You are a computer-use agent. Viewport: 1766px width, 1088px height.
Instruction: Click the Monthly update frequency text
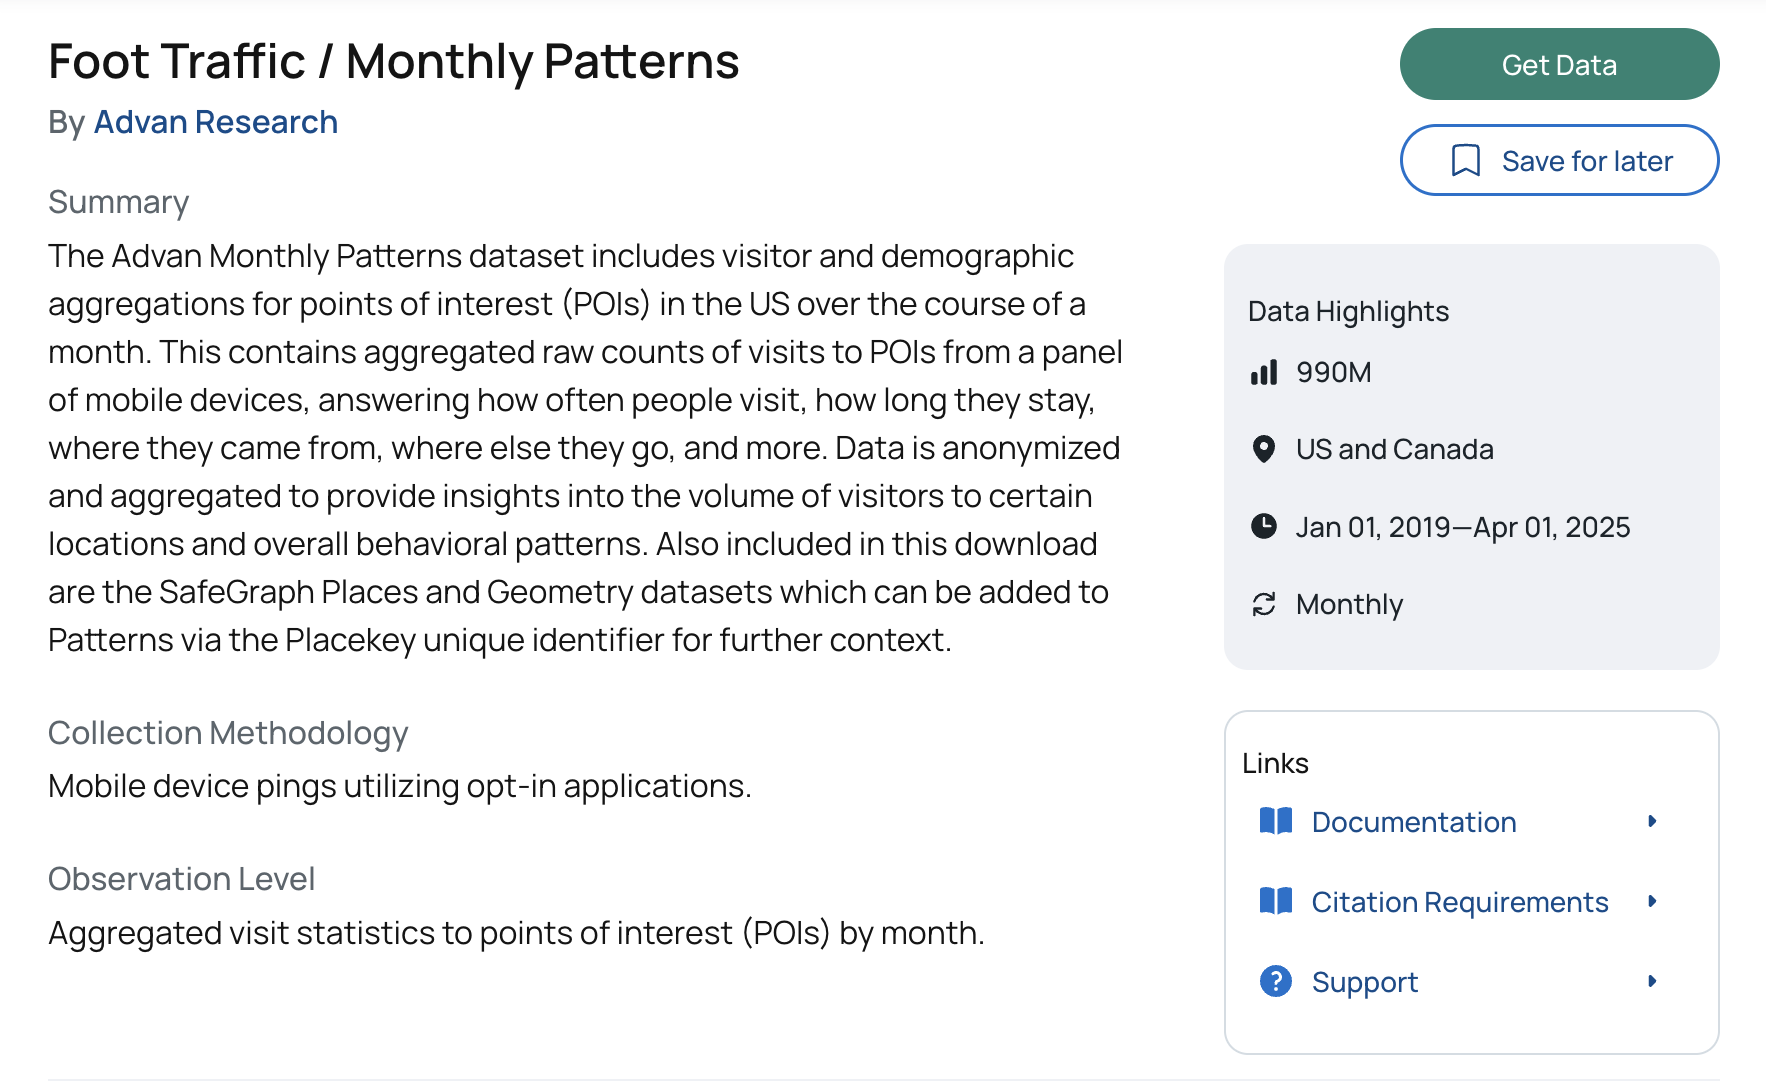[1350, 604]
